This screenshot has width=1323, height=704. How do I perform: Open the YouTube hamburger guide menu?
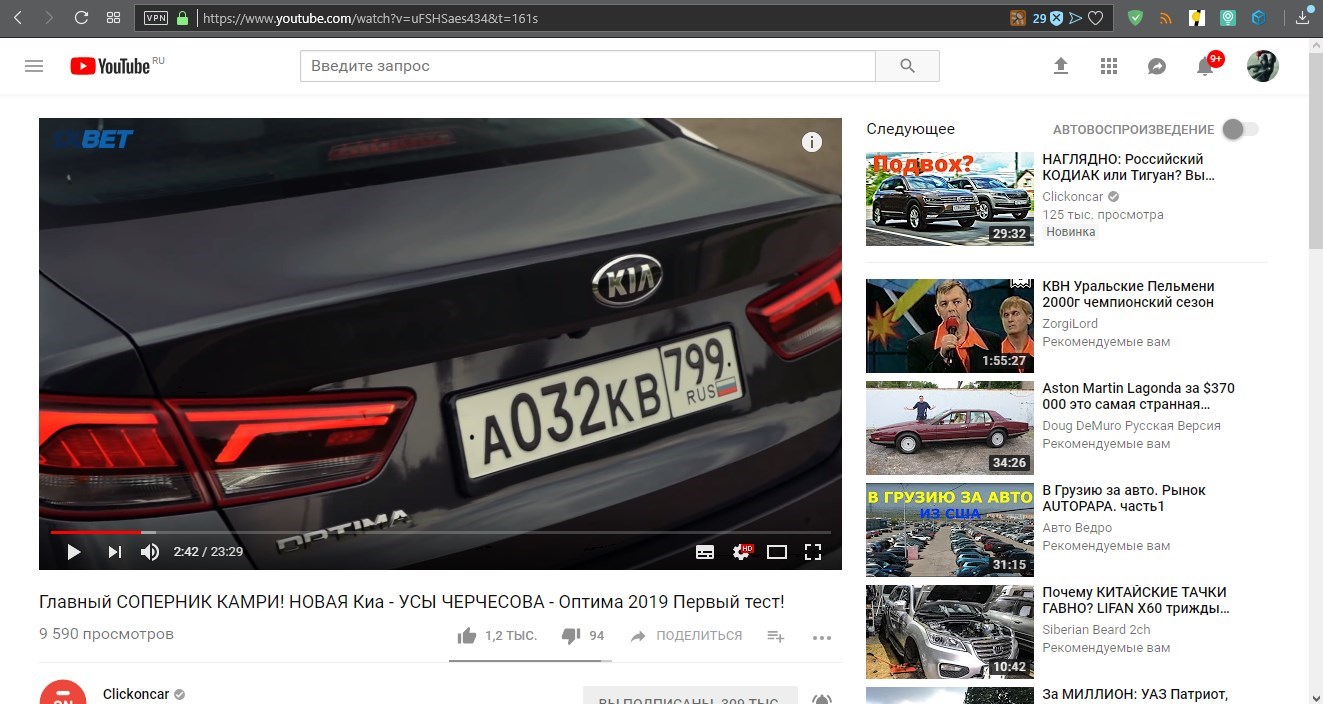click(34, 66)
